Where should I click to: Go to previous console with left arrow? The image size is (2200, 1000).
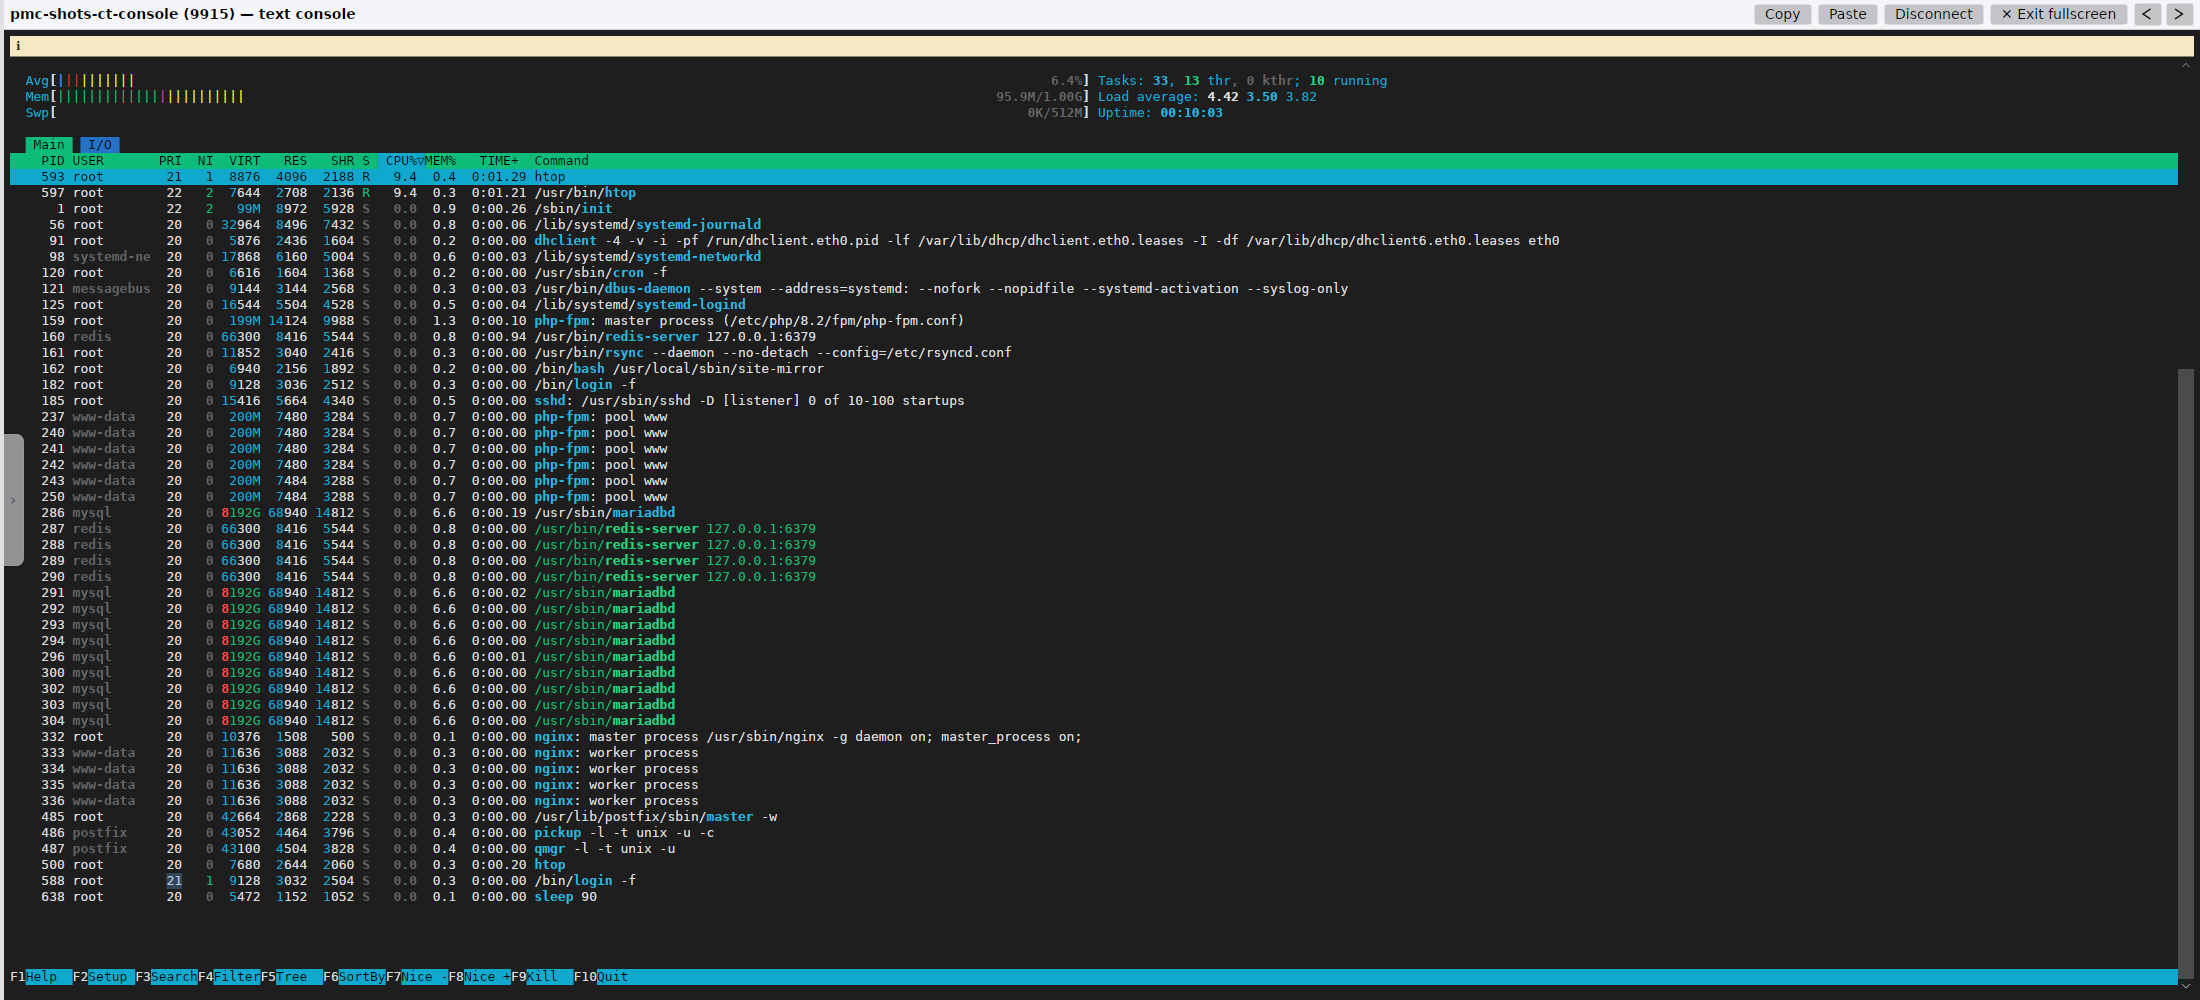tap(2146, 14)
